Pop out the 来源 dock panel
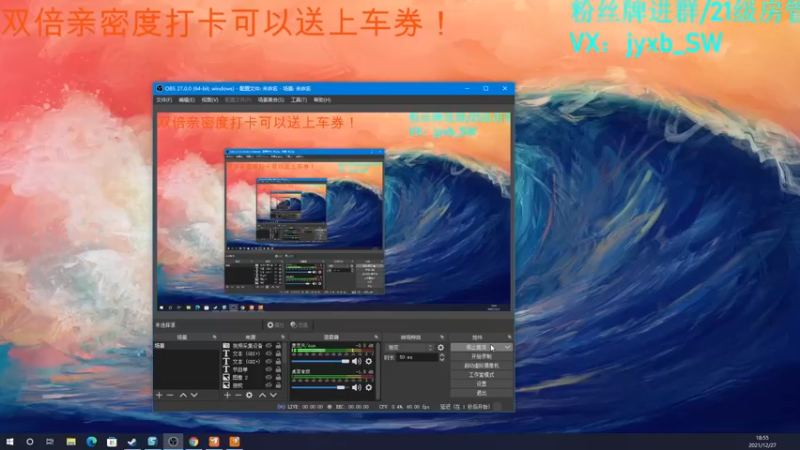The height and width of the screenshot is (450, 800). click(283, 337)
